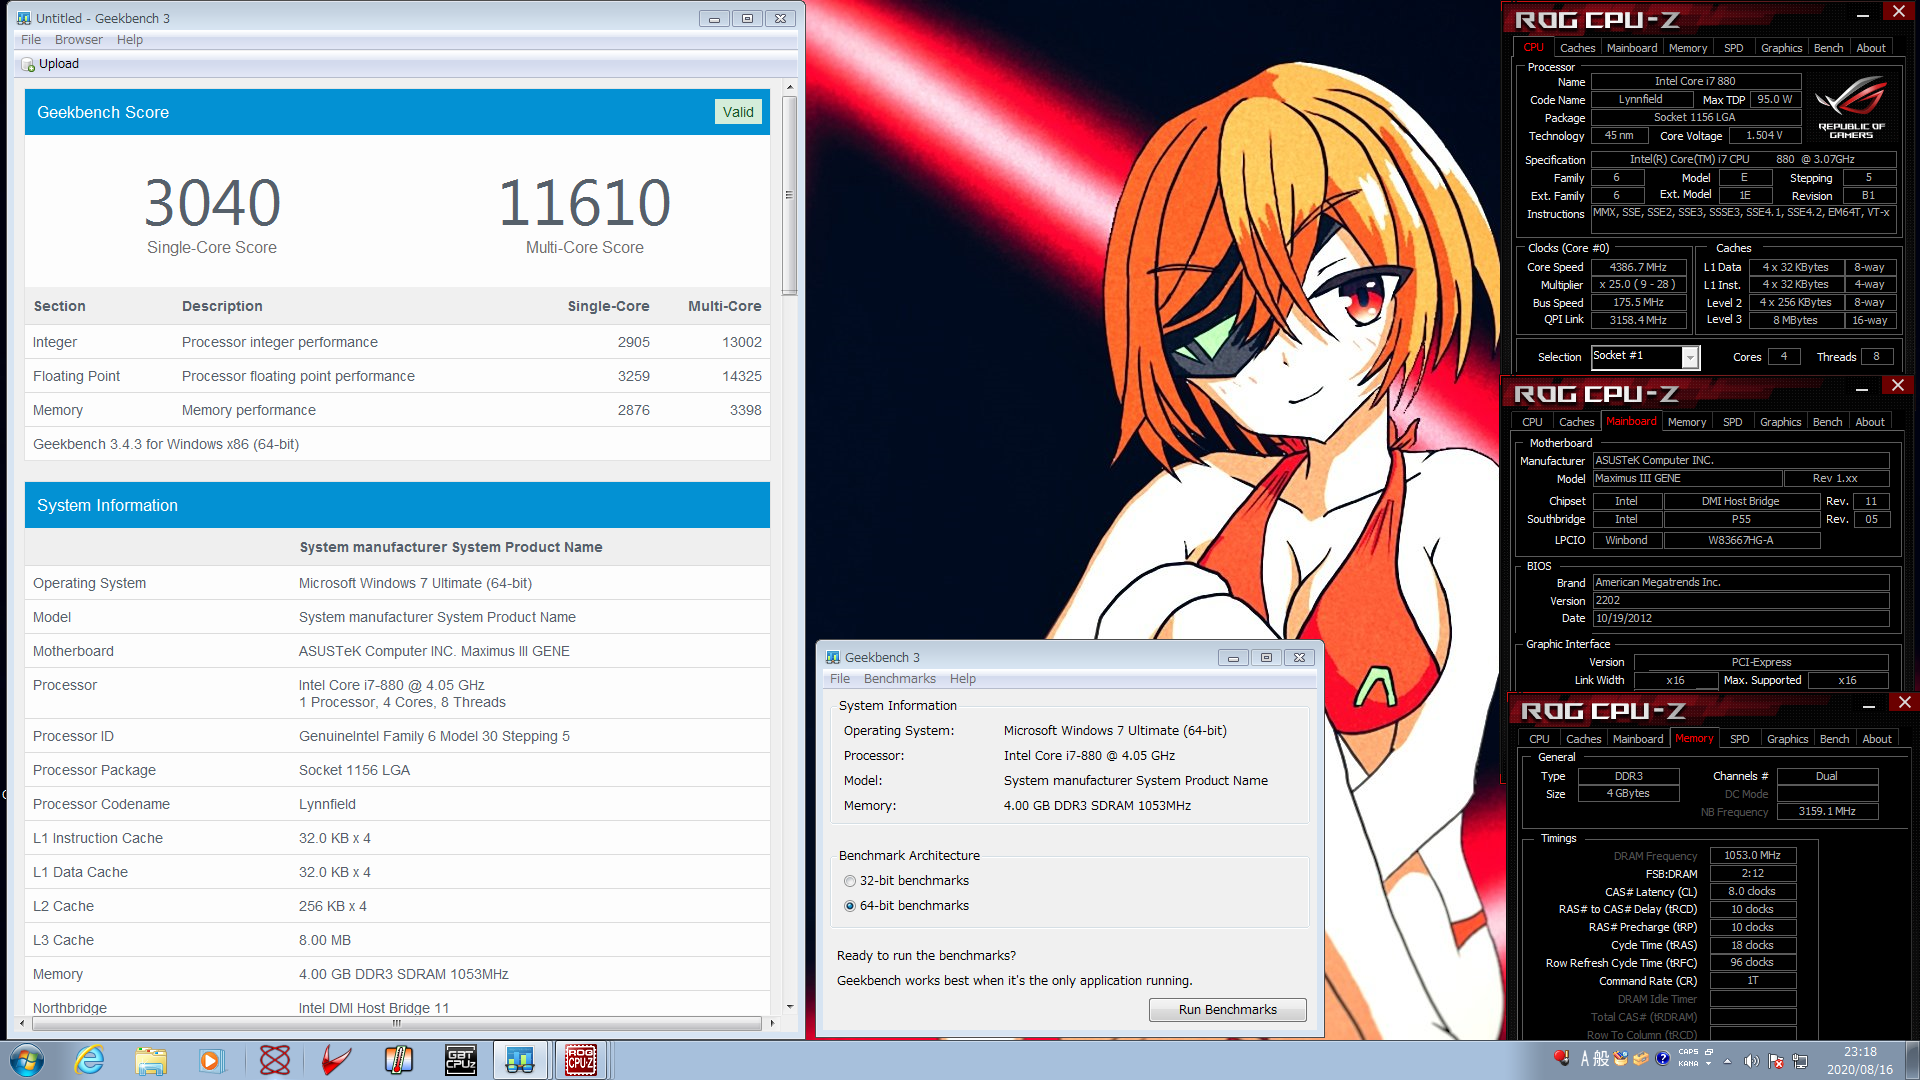Click the IME red ball icon in tray
Screen dimensions: 1920x1080
(1561, 1058)
